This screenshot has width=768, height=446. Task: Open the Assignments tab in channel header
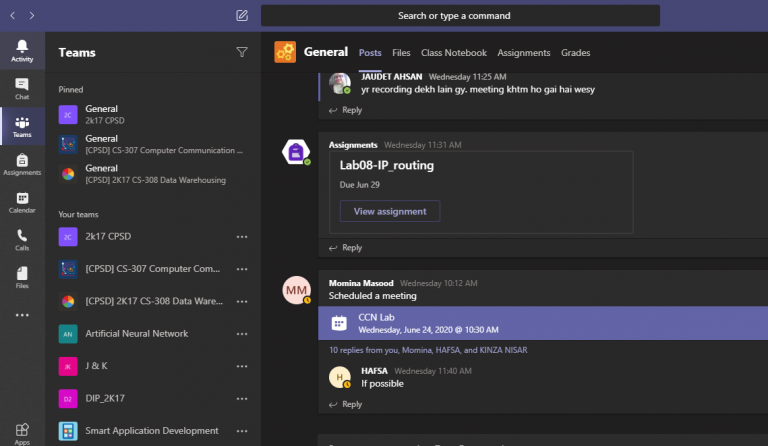point(524,52)
